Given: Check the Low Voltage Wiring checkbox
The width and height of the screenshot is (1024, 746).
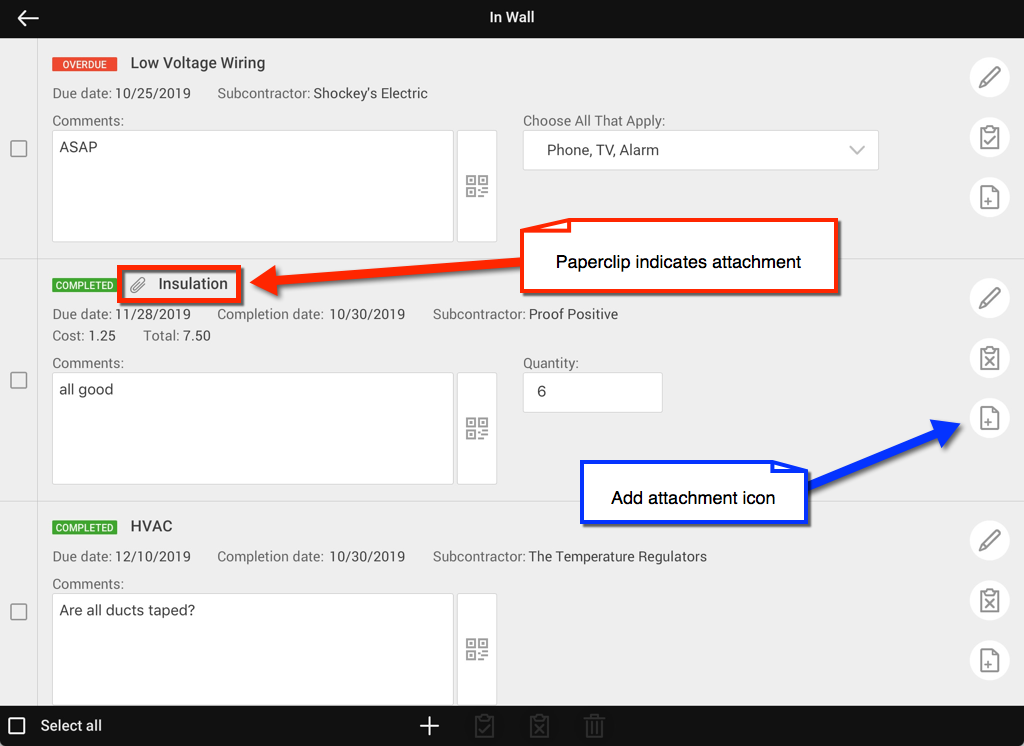Looking at the screenshot, I should coord(19,149).
